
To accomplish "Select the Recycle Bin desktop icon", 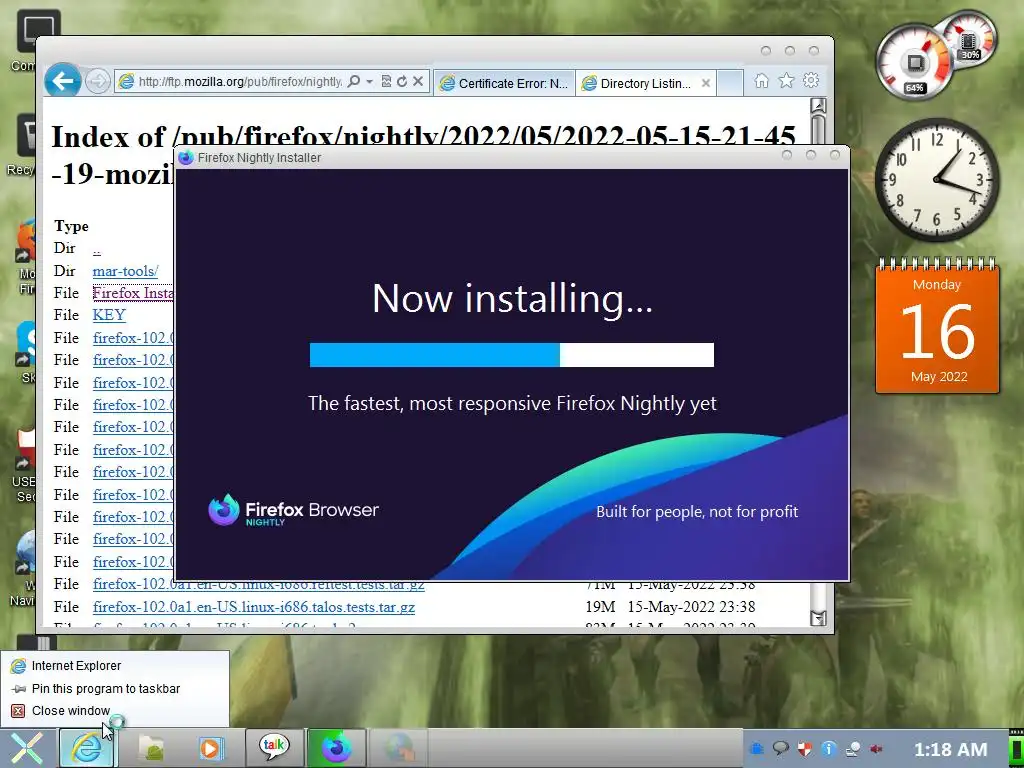I will pyautogui.click(x=24, y=144).
